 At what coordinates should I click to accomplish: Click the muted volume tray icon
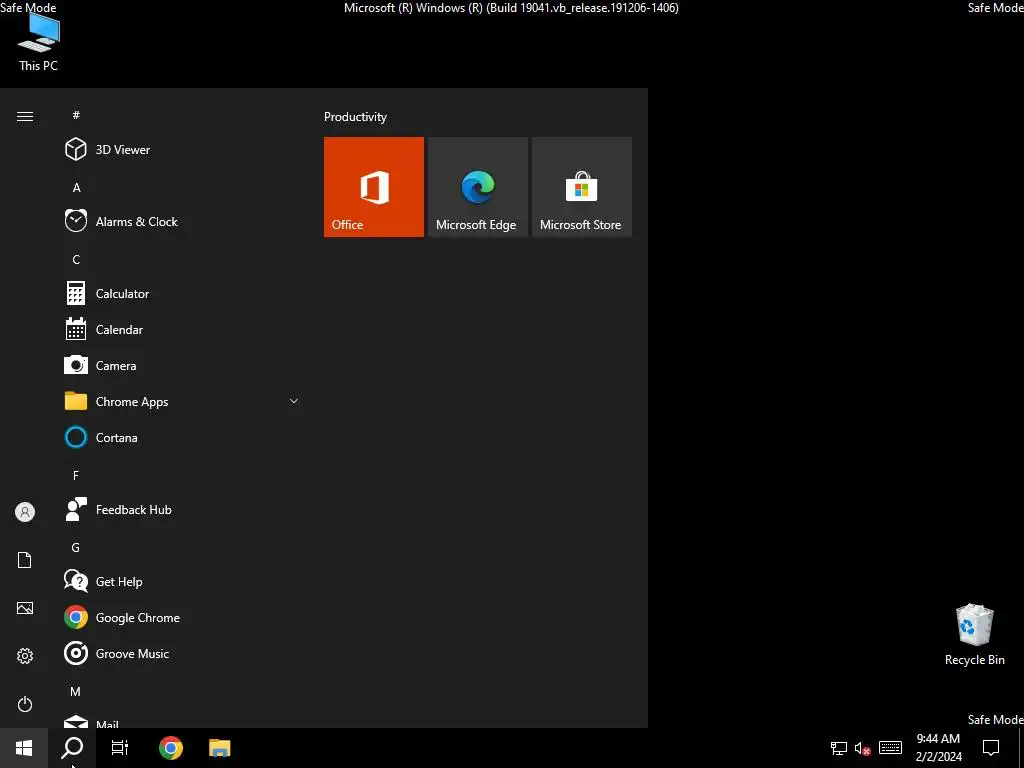point(863,748)
